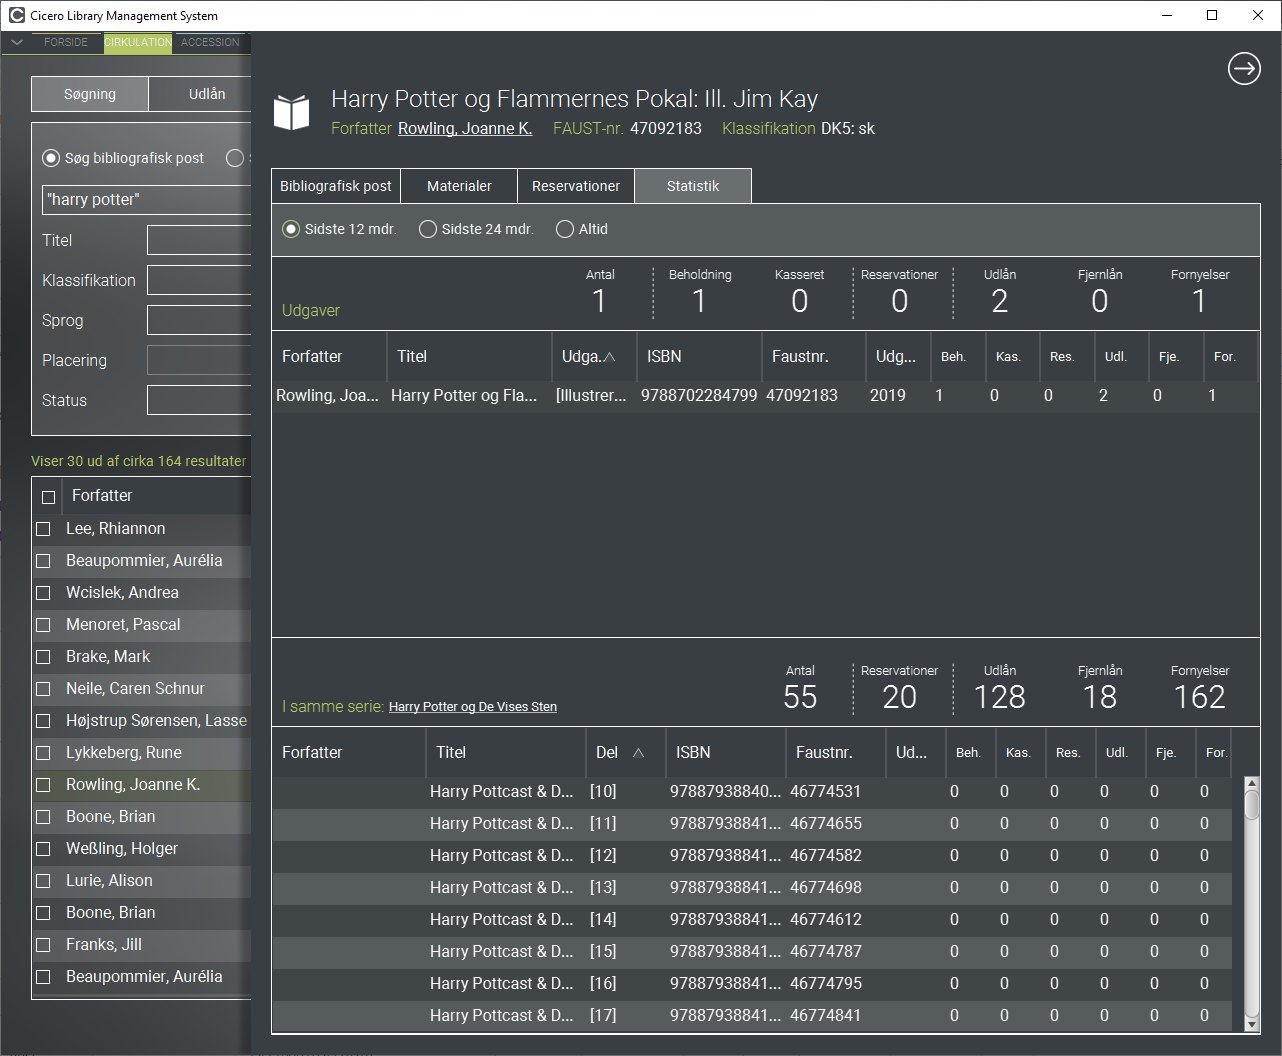
Task: Open series link Harry Potter og De Vises Sten
Action: [x=473, y=707]
